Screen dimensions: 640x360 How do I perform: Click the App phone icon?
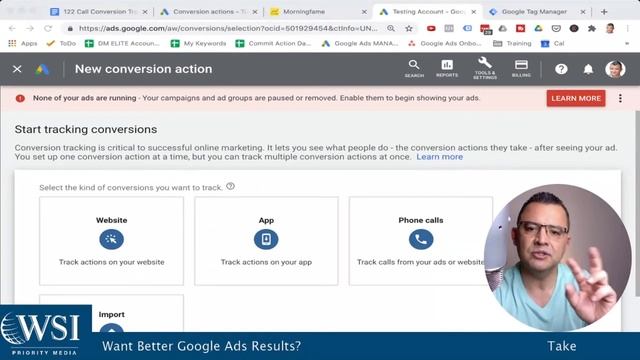(266, 239)
